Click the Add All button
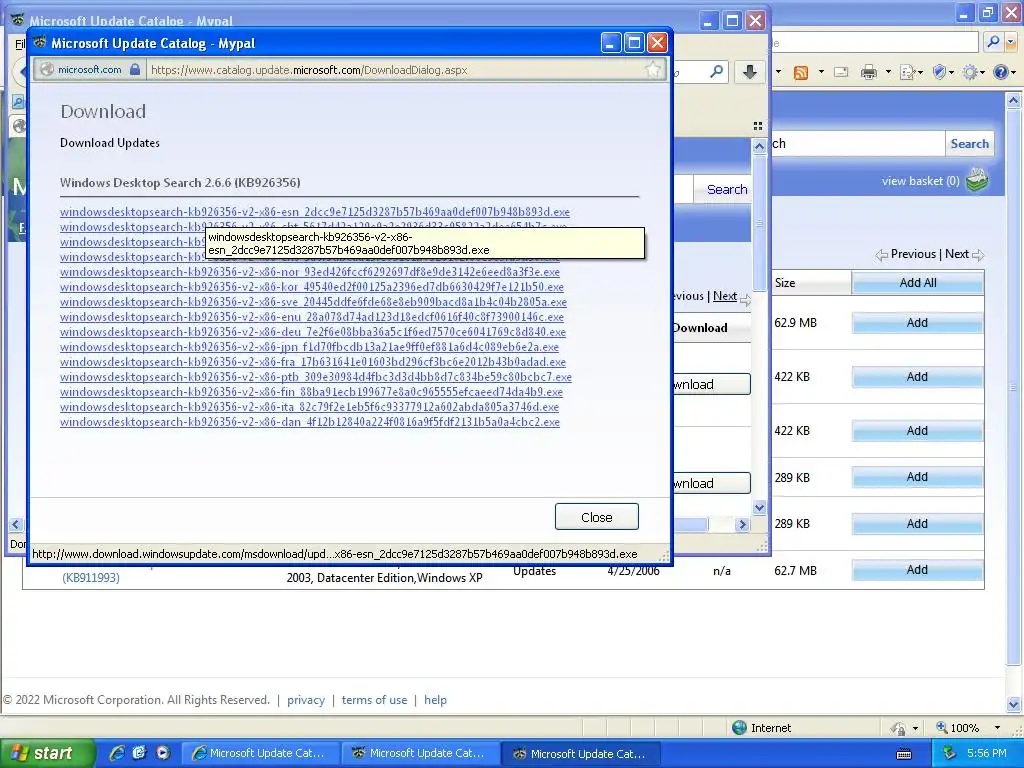Image resolution: width=1024 pixels, height=768 pixels. point(918,283)
